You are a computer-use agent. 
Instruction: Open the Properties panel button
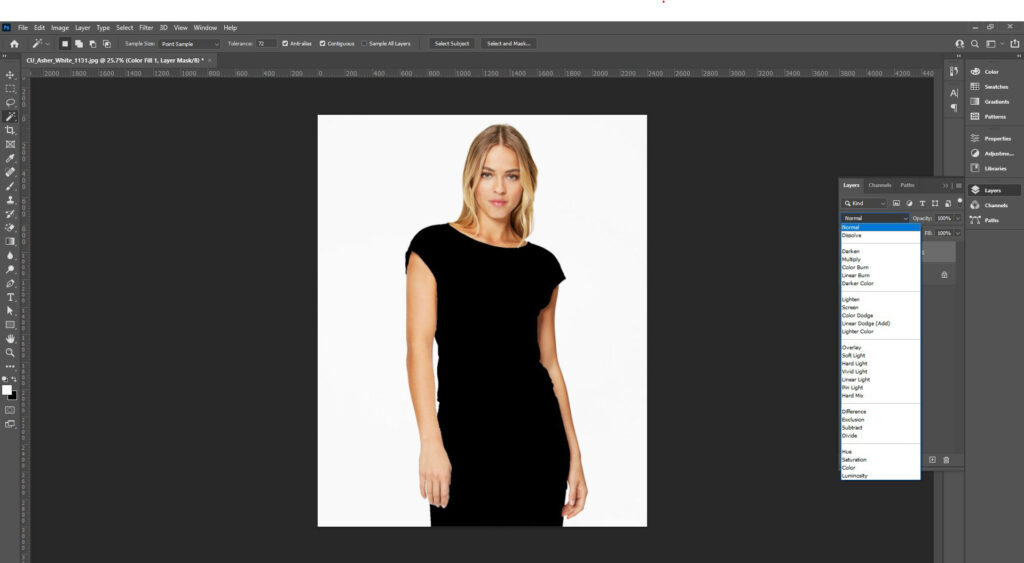(x=991, y=138)
